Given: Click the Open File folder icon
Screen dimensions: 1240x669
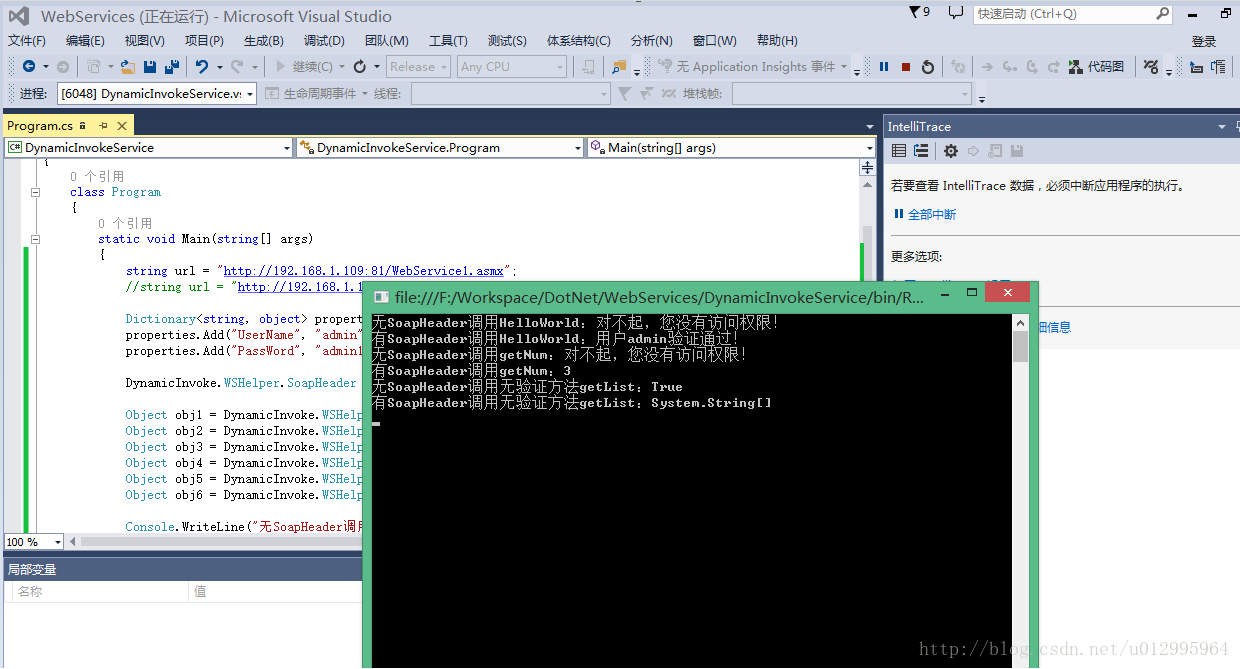Looking at the screenshot, I should point(127,67).
